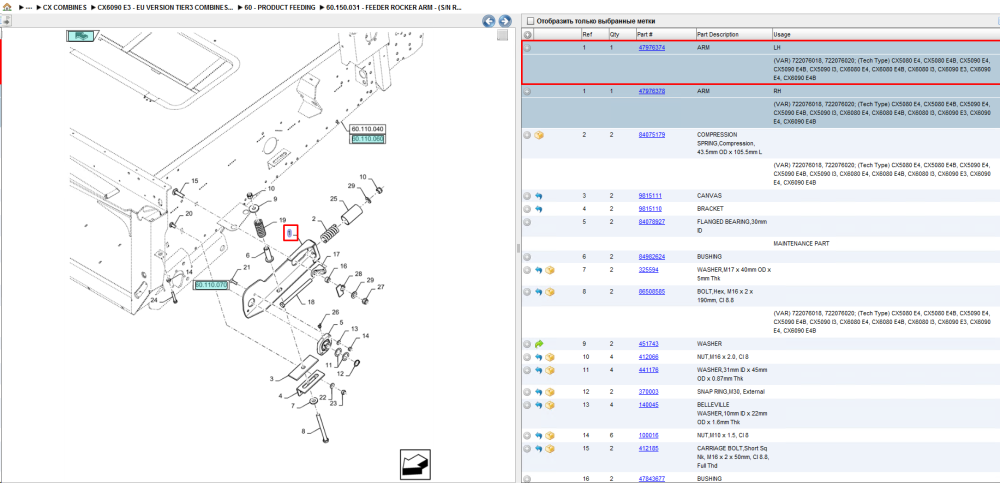Toggle selection circle for ref 6 BUSHING row
1000x483 pixels.
coord(527,257)
